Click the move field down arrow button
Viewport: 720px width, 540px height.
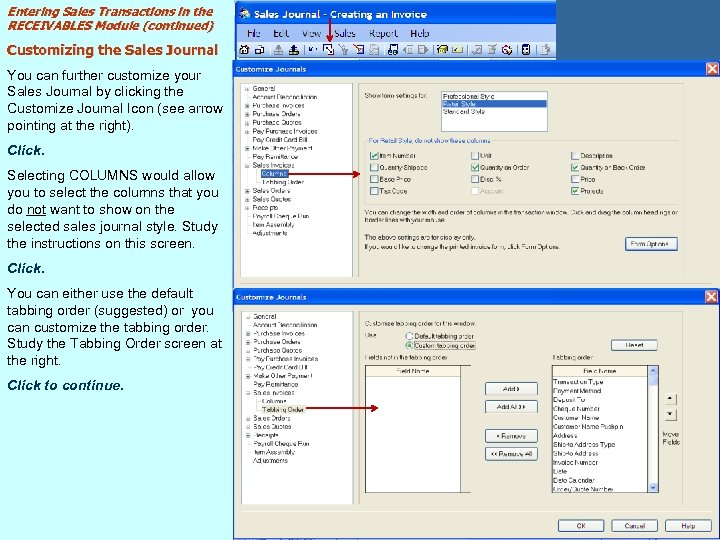(670, 414)
